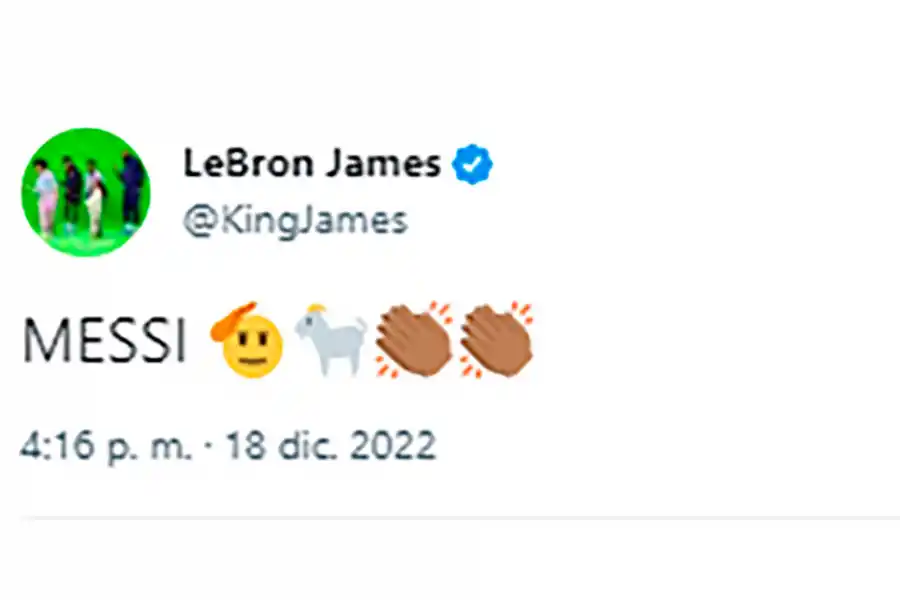900x600 pixels.
Task: Click the word MESSI in the tweet
Action: (x=104, y=343)
